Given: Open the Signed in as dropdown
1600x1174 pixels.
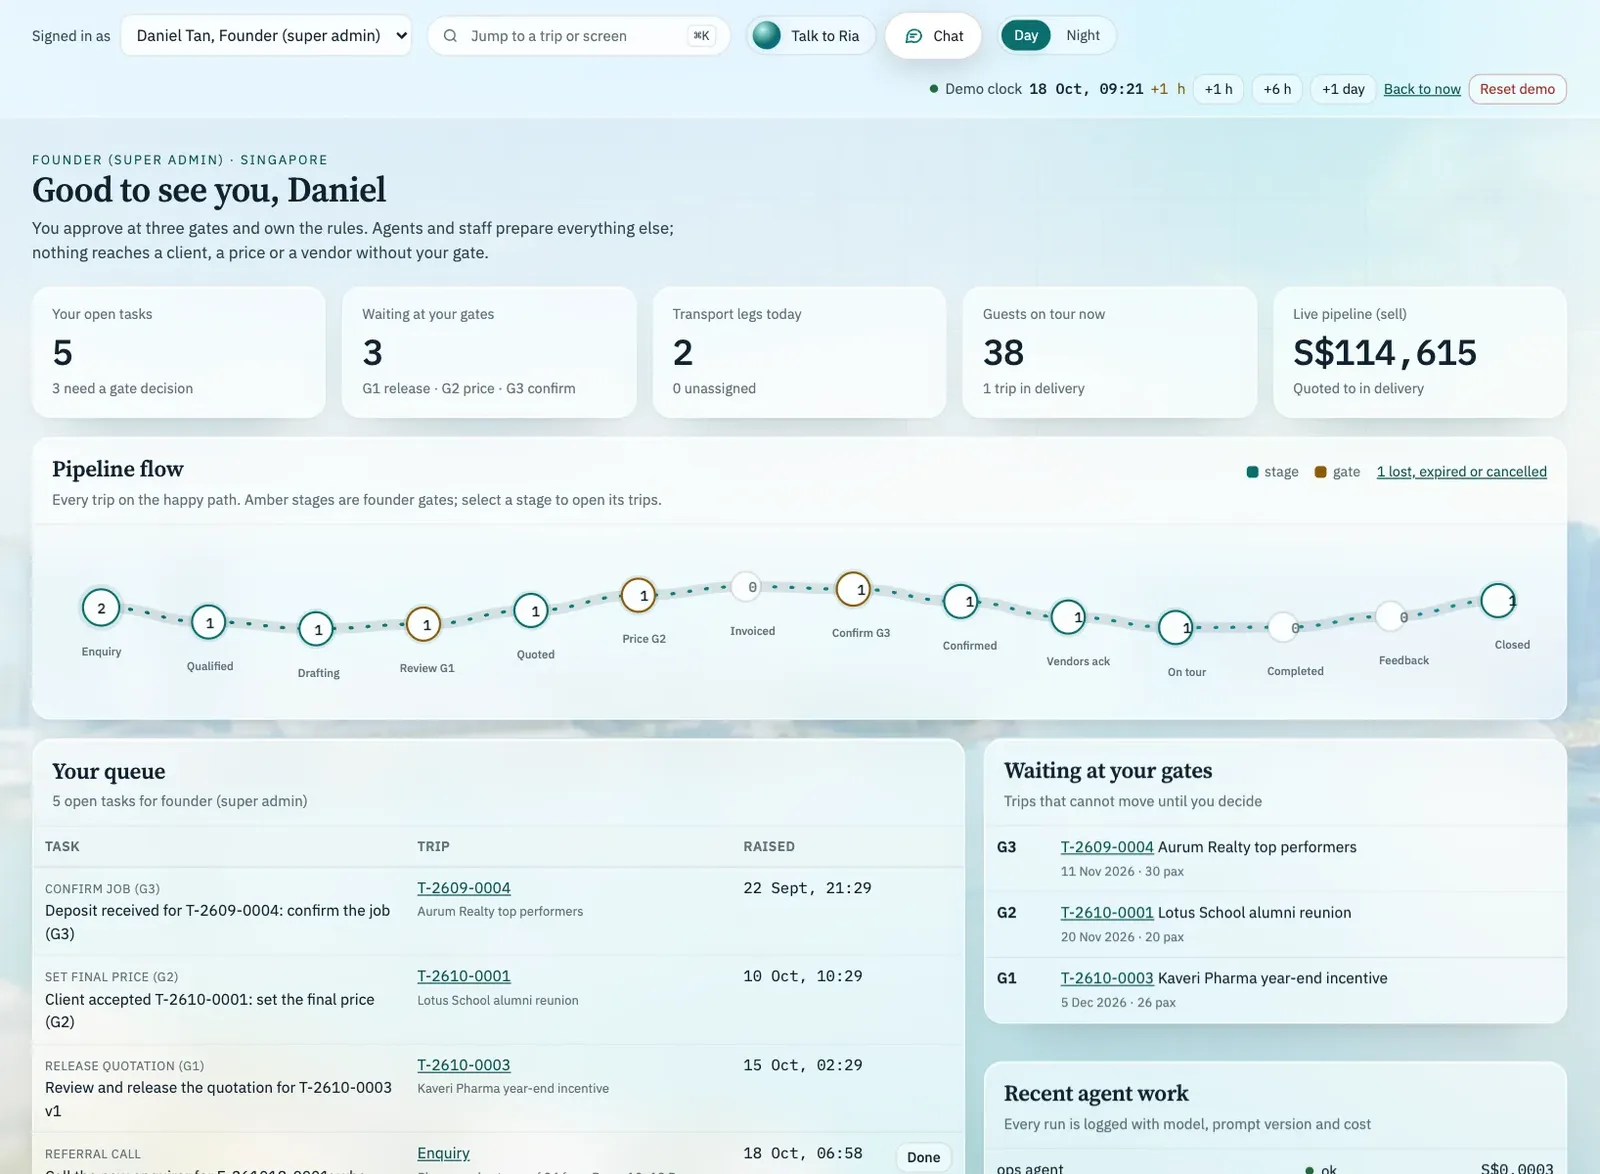Looking at the screenshot, I should [x=266, y=36].
